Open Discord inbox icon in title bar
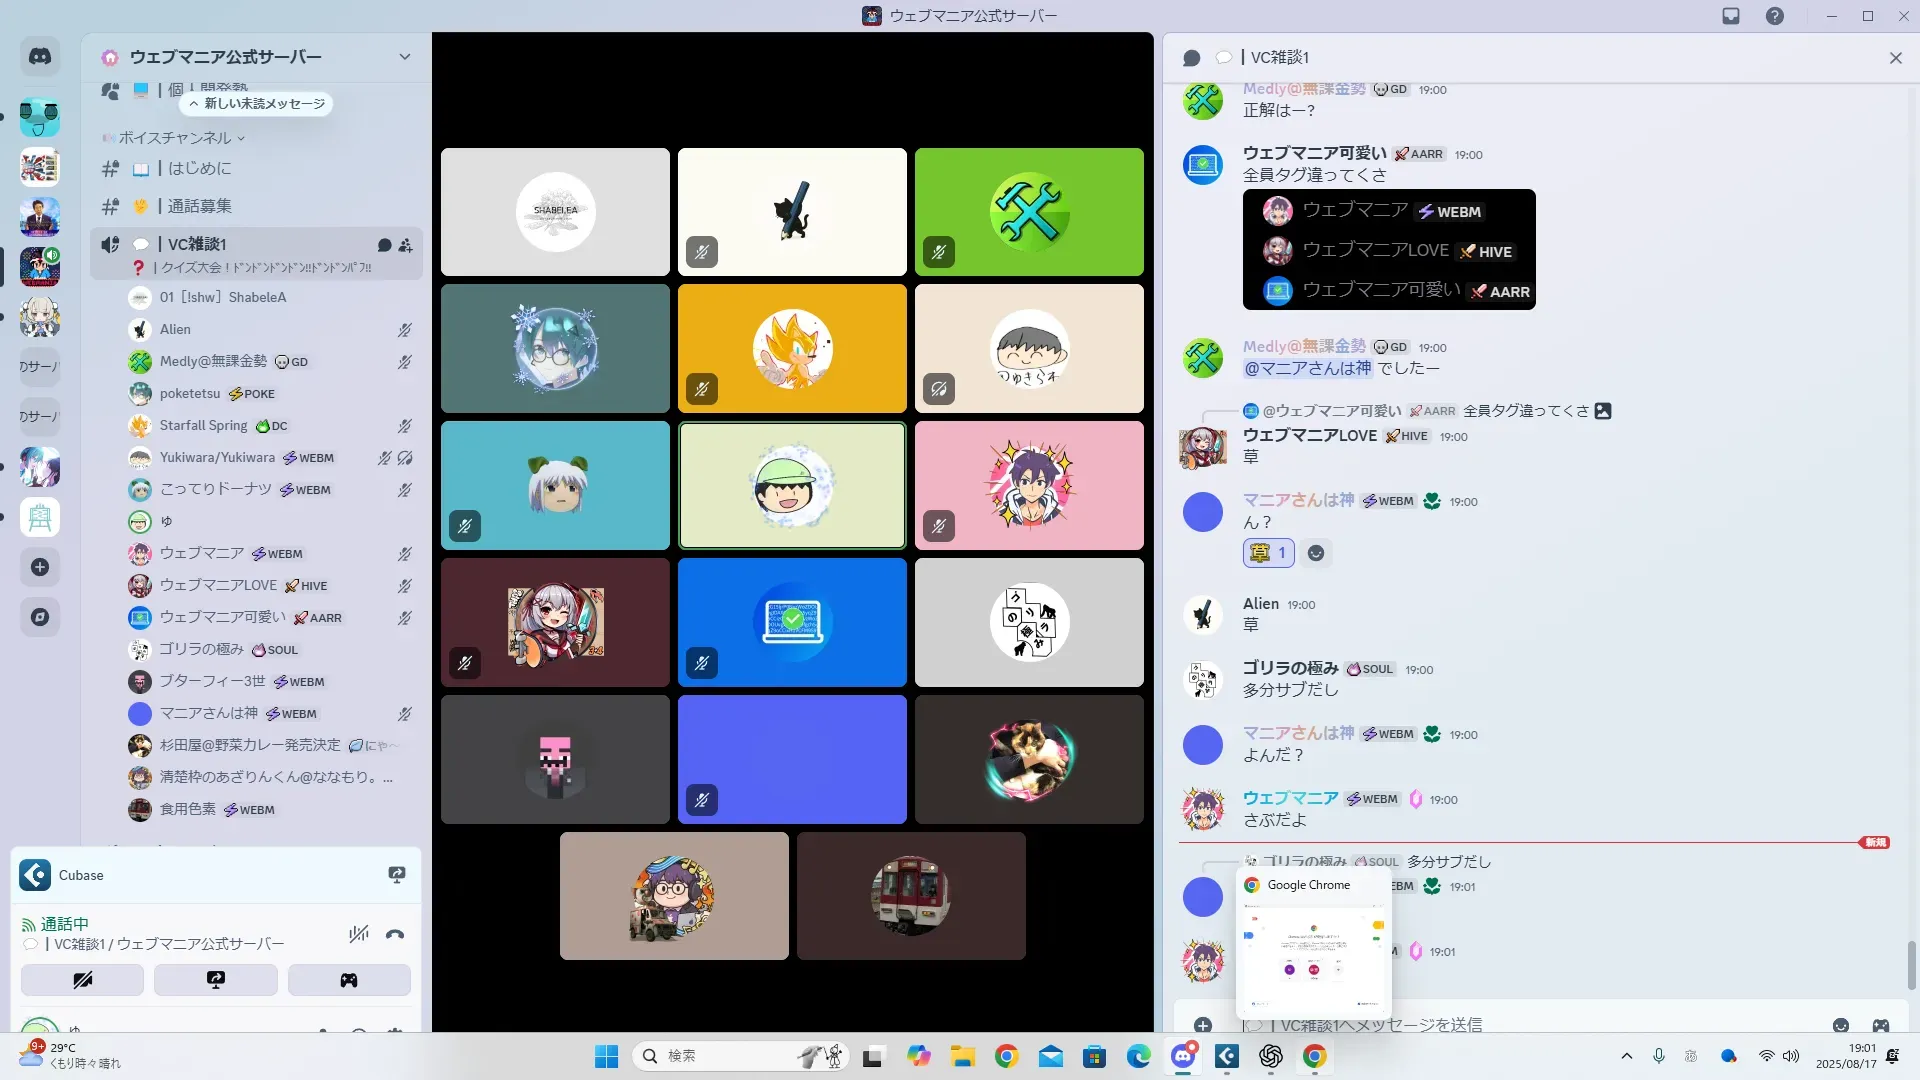Viewport: 1920px width, 1080px height. [1731, 16]
